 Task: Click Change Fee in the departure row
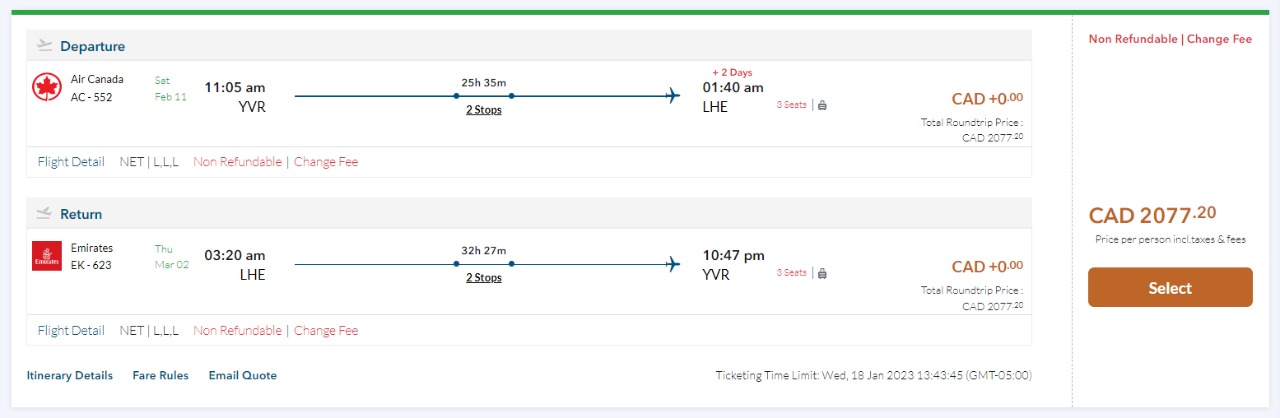tap(326, 162)
